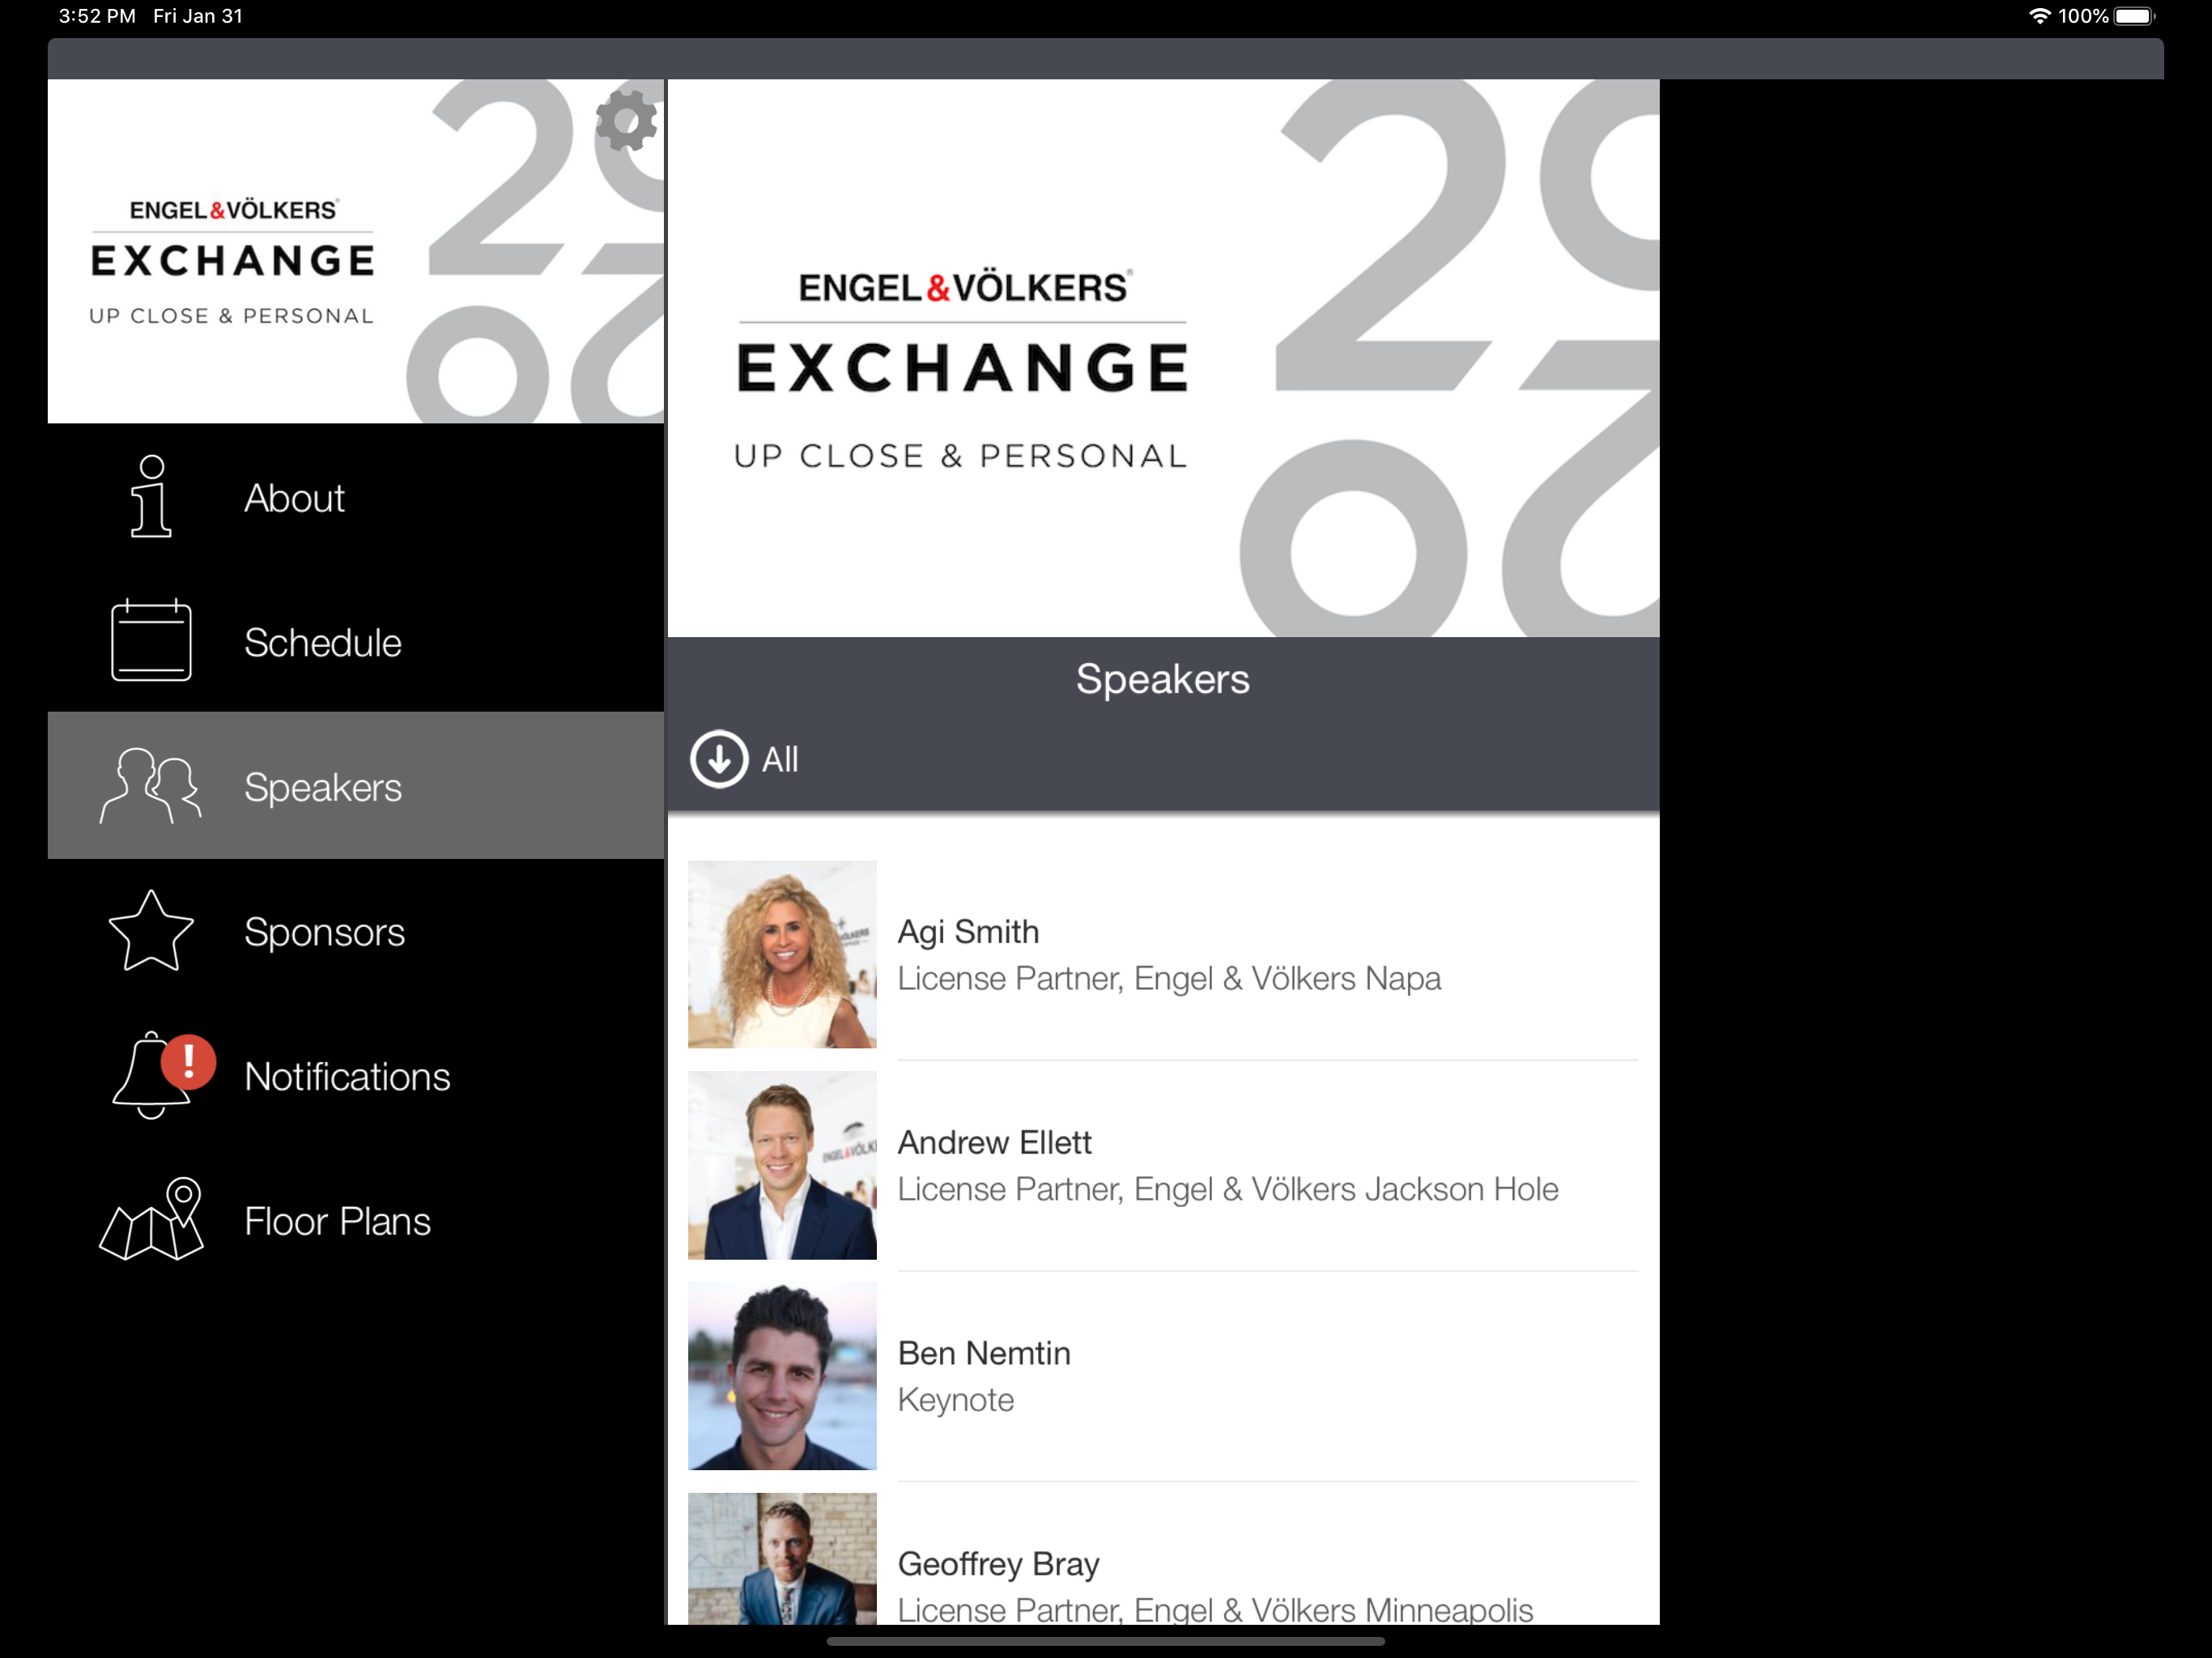
Task: Open the Floor Plans menu label
Action: [338, 1221]
